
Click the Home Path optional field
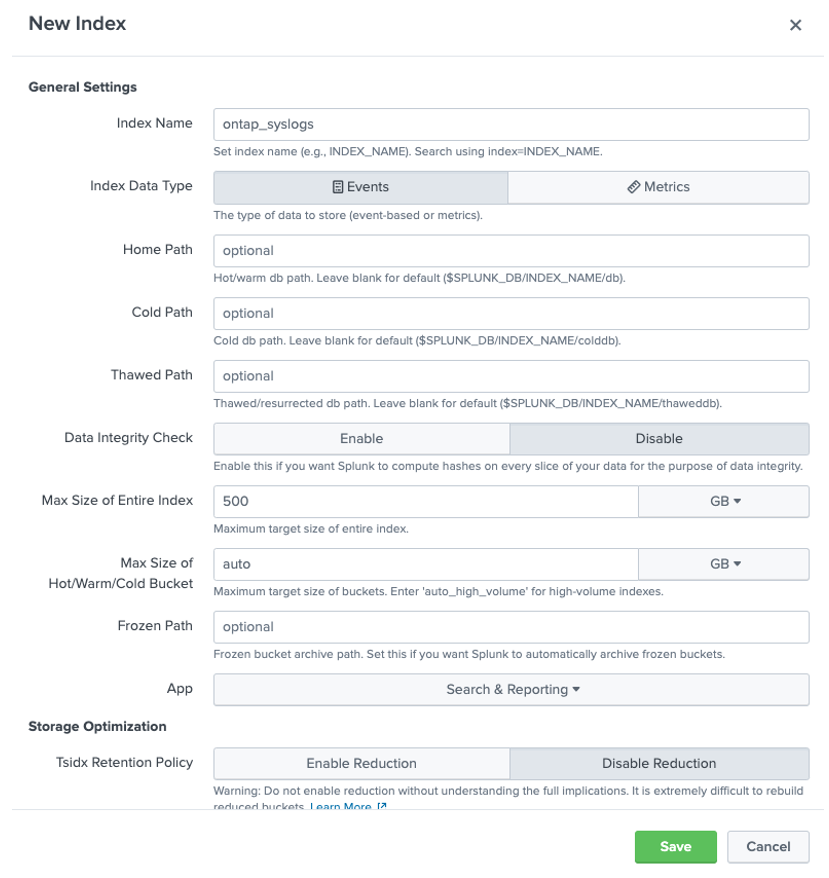[510, 250]
